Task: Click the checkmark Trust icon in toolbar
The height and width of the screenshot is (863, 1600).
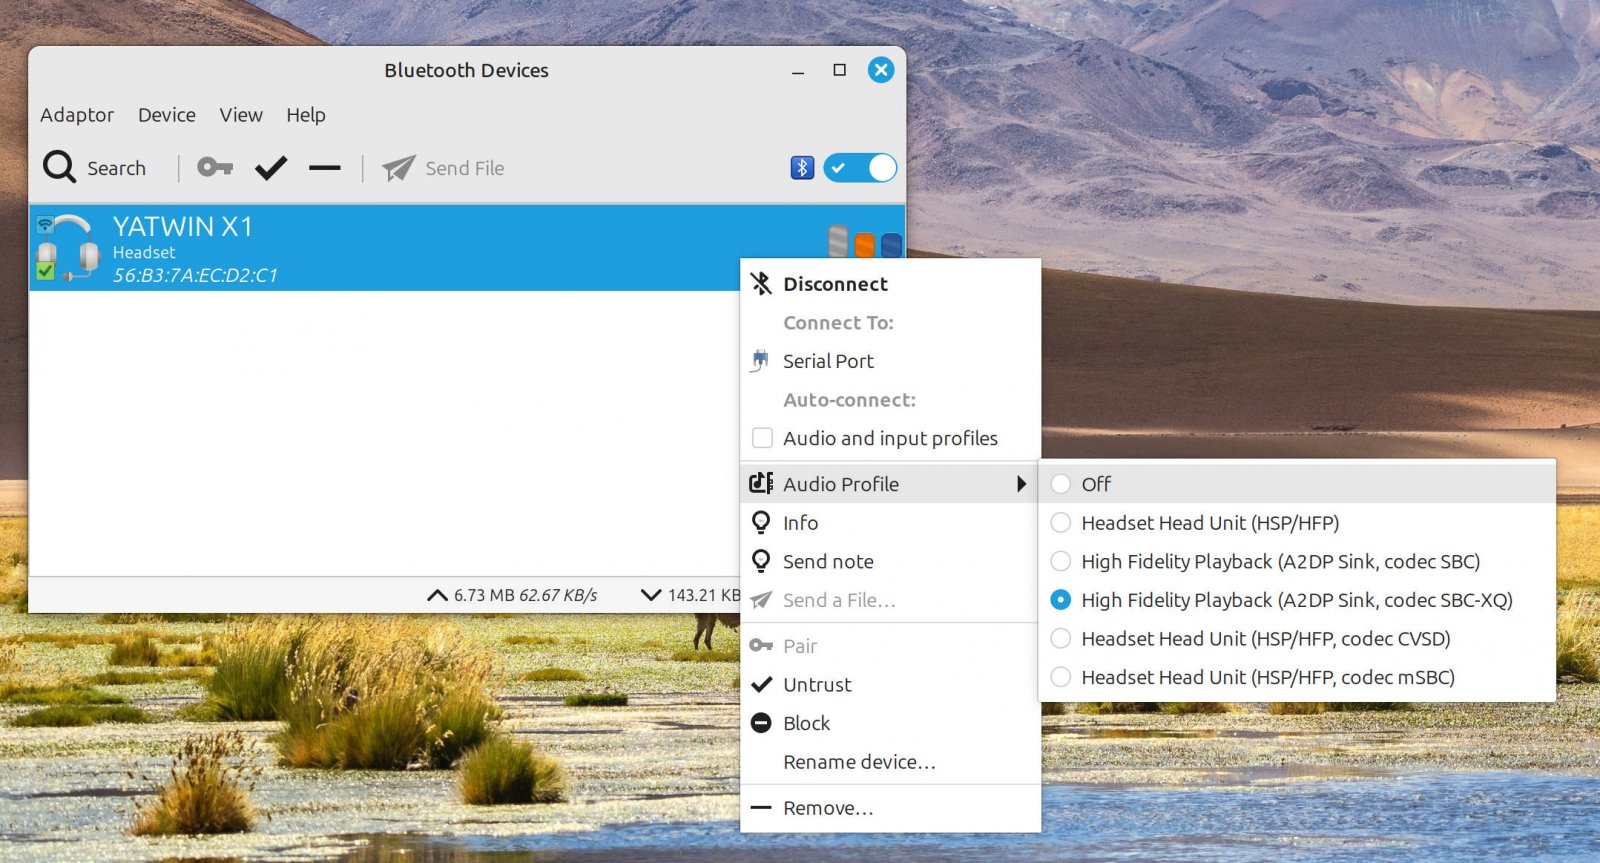Action: (x=270, y=167)
